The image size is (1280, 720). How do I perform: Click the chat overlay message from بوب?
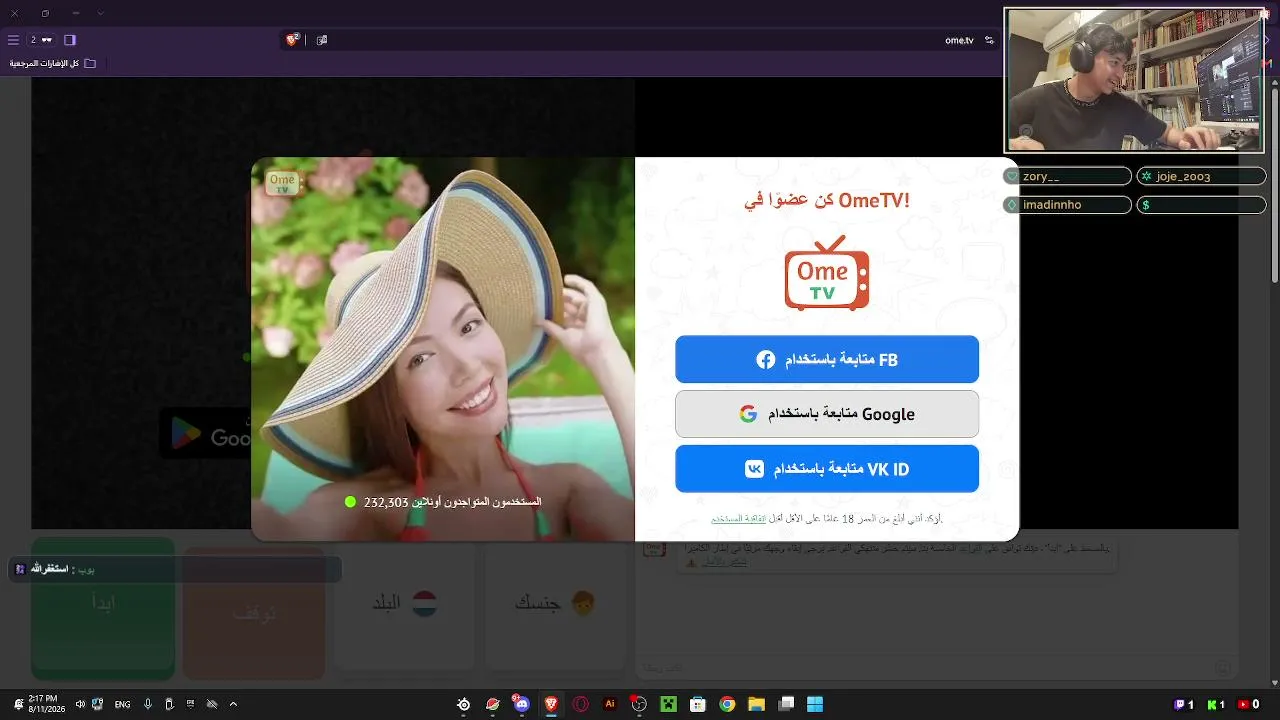pos(175,569)
